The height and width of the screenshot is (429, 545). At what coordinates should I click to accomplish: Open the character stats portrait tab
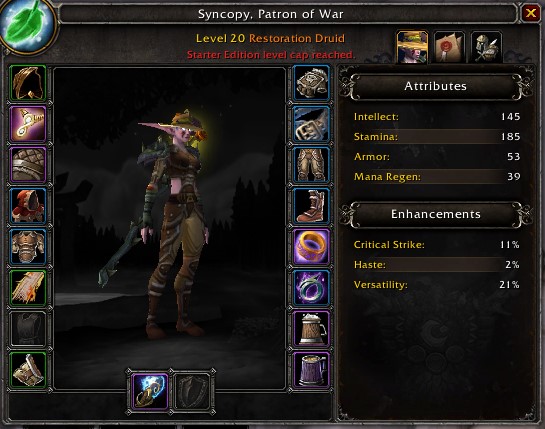[412, 47]
